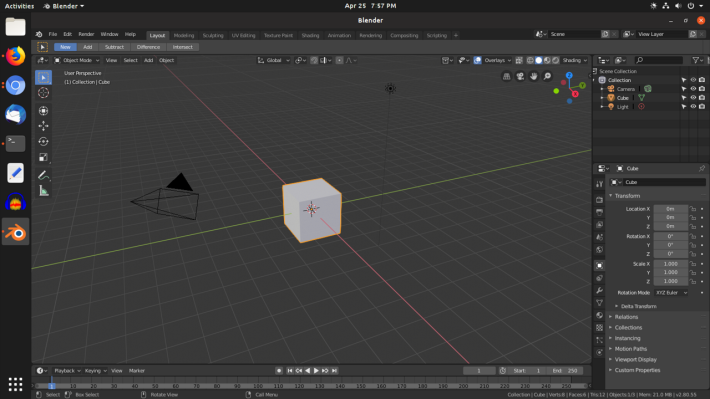Select rendered shading mode icon
Image resolution: width=710 pixels, height=399 pixels.
click(x=556, y=60)
